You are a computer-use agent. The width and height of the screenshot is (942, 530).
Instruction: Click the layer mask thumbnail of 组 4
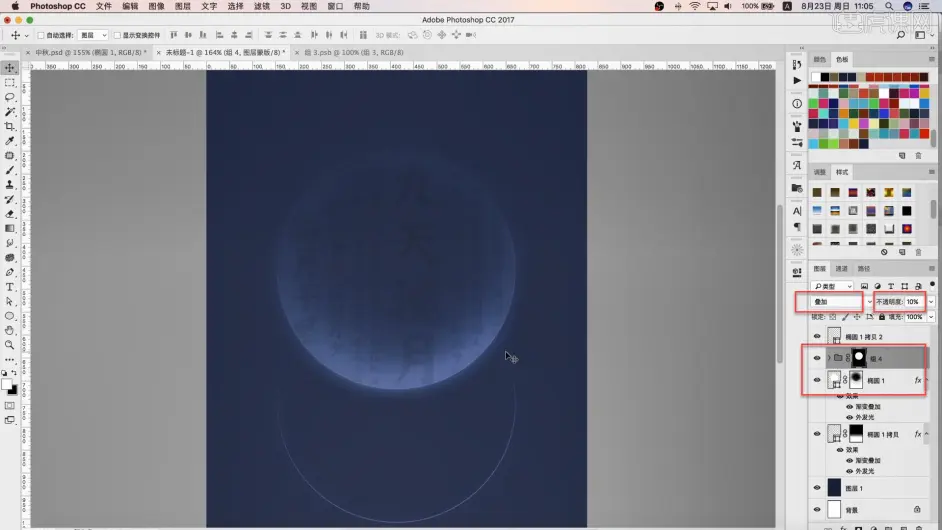859,358
